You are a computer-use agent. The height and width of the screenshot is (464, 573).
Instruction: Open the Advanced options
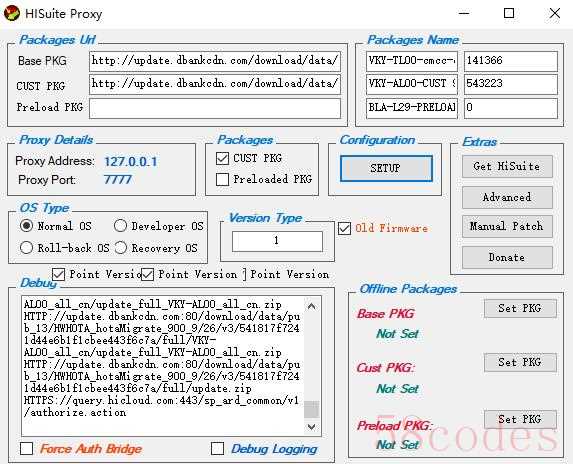coord(507,197)
